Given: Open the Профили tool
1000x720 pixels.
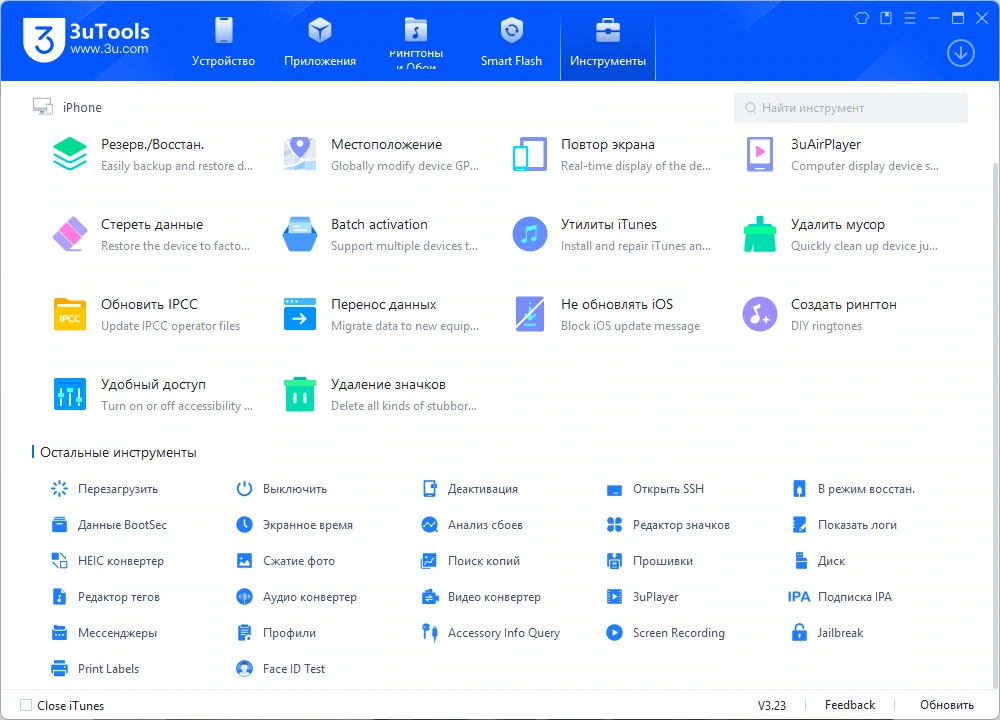Looking at the screenshot, I should (276, 633).
